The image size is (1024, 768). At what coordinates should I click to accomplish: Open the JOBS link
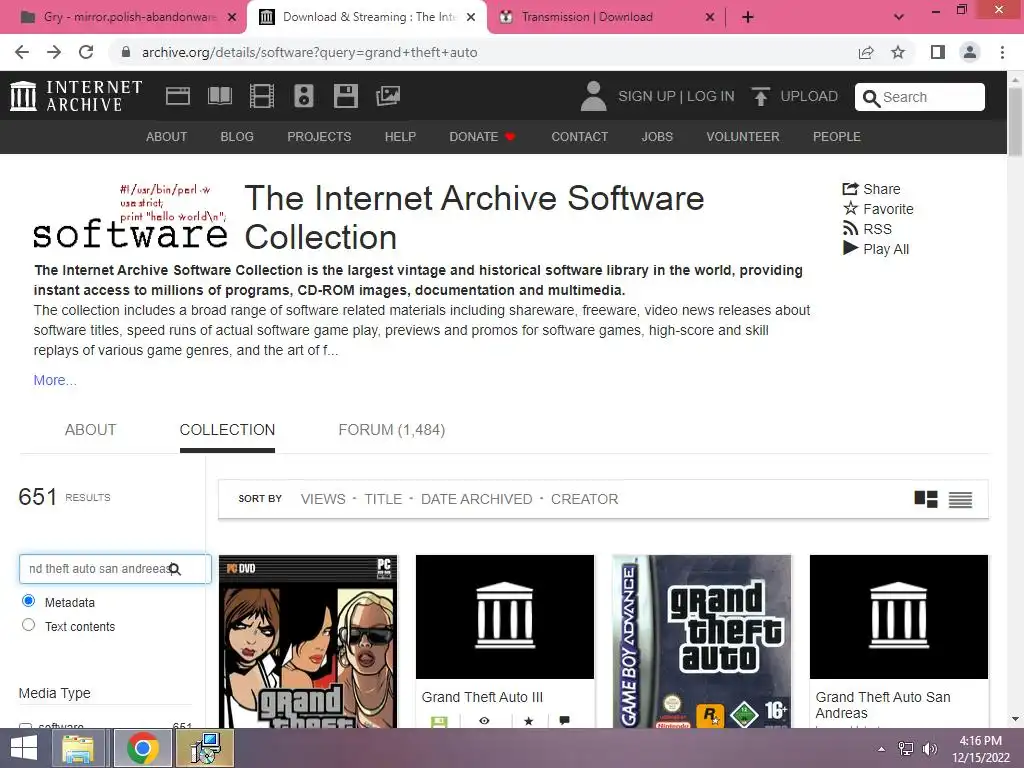pyautogui.click(x=657, y=136)
